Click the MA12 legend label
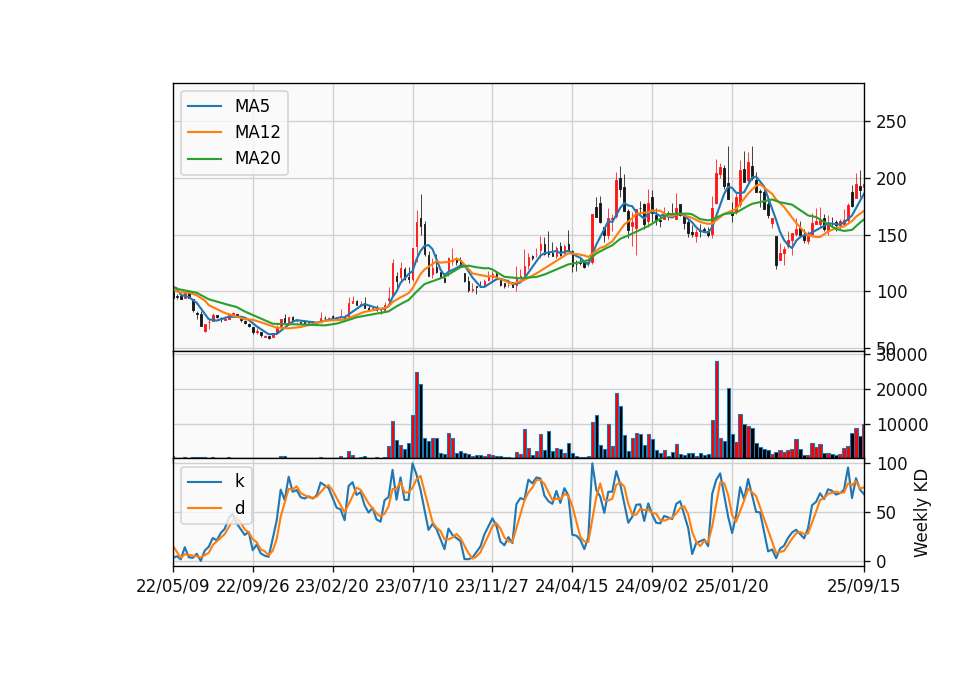This screenshot has width=960, height=690. [257, 132]
